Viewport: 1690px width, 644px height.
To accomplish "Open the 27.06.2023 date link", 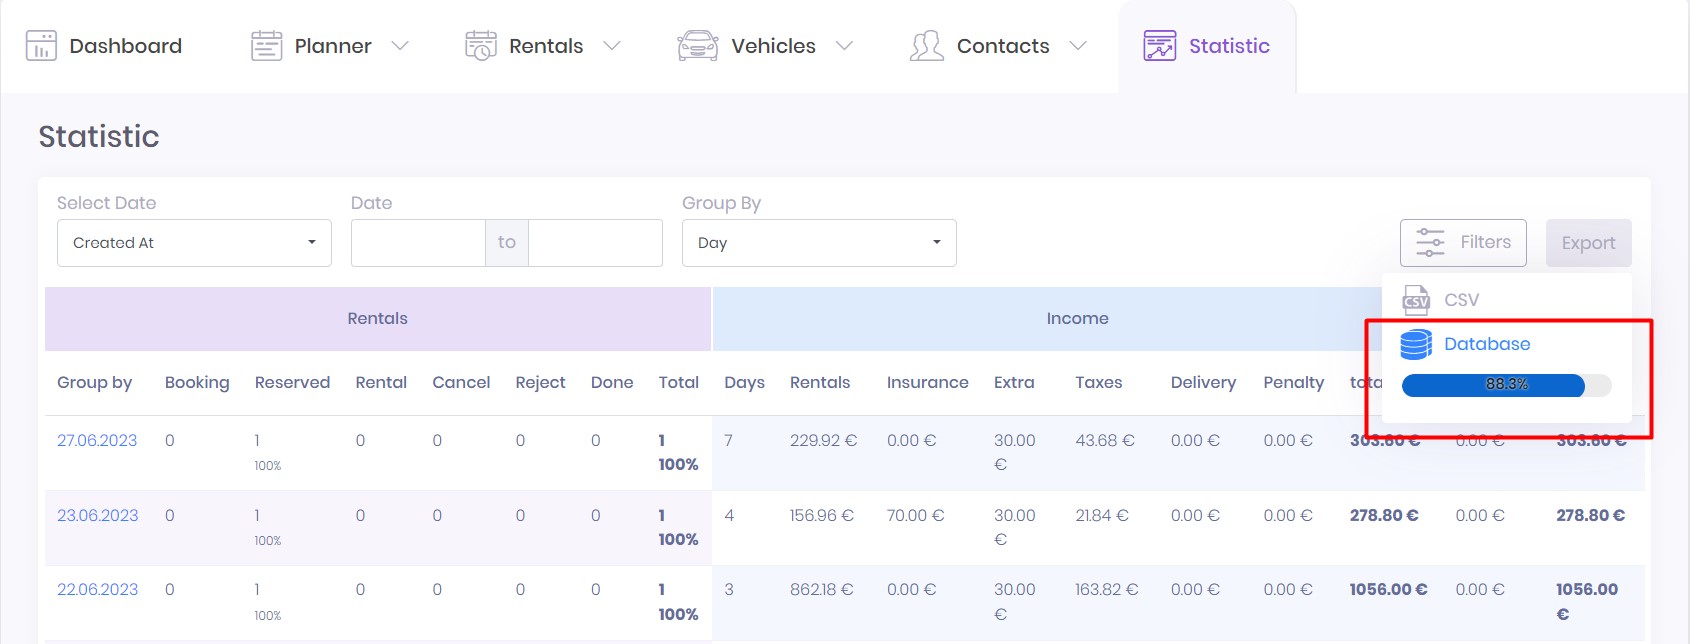I will coord(97,440).
